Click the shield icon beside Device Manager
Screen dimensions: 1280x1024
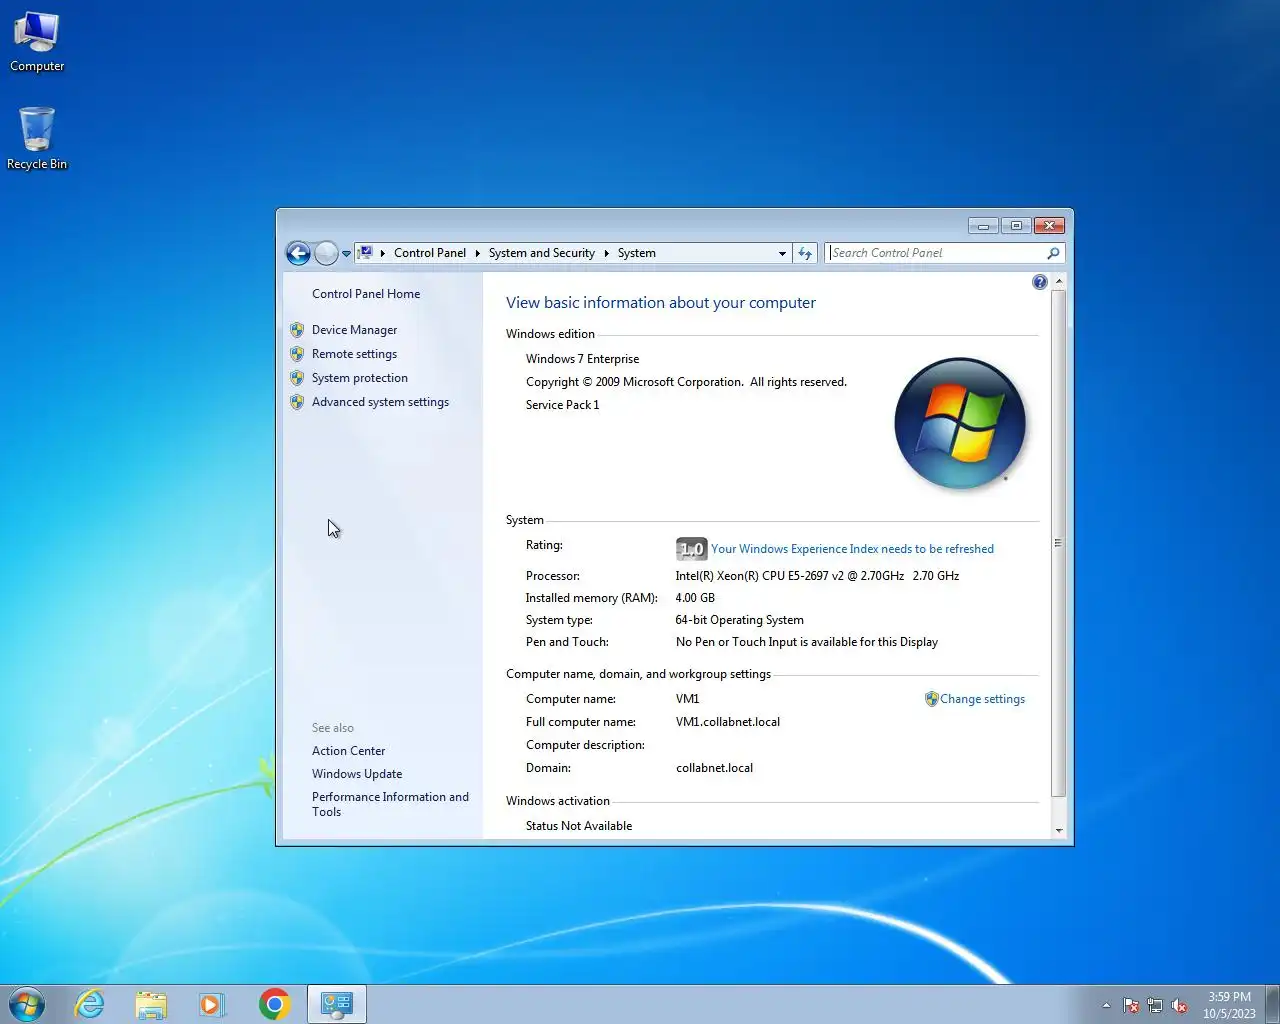point(297,330)
